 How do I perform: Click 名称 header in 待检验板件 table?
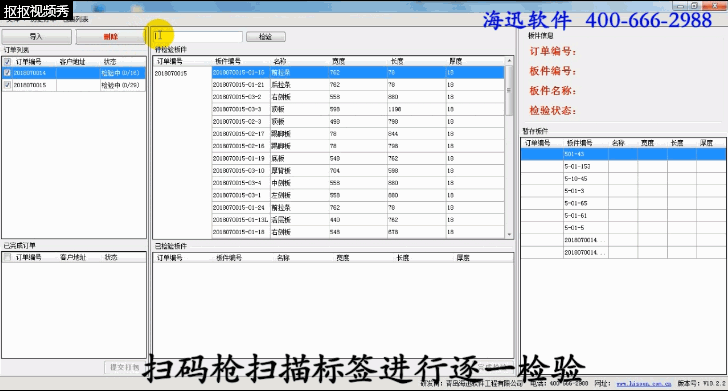point(280,61)
